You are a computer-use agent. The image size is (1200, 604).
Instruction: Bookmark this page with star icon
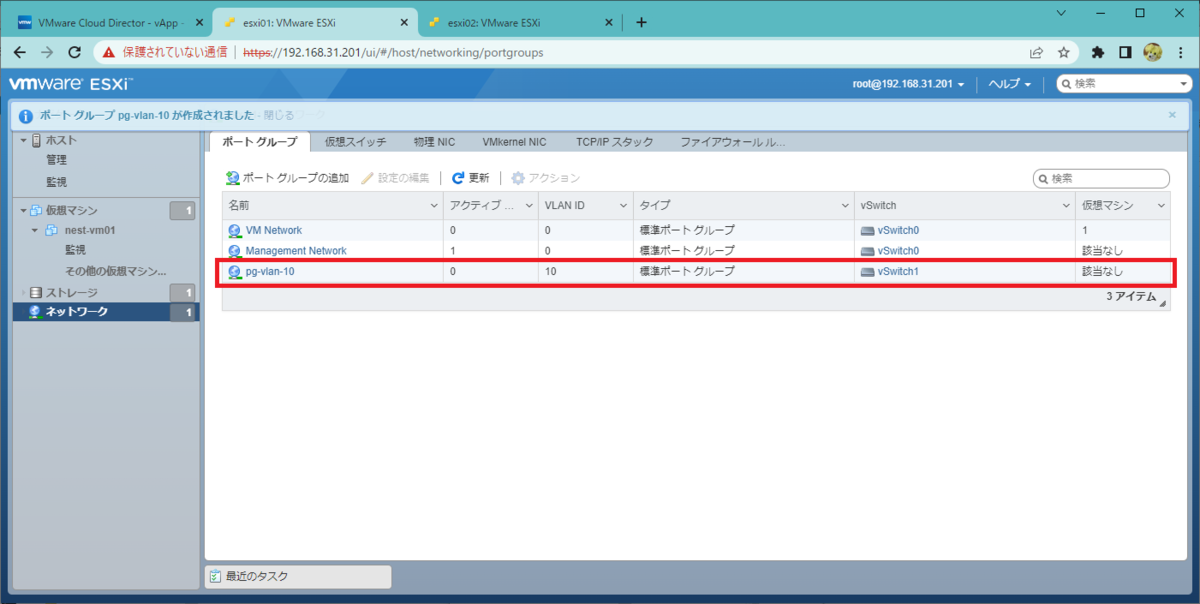[x=1064, y=52]
